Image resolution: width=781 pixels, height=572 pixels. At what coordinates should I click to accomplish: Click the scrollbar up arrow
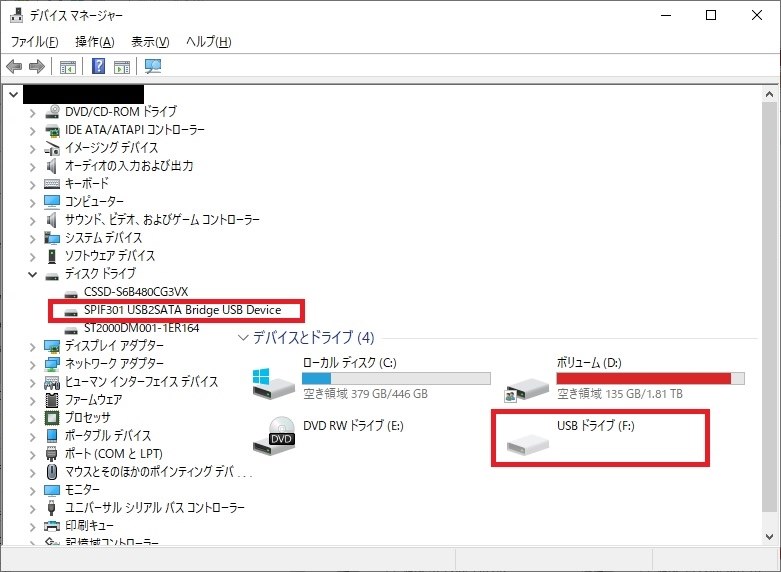point(769,95)
